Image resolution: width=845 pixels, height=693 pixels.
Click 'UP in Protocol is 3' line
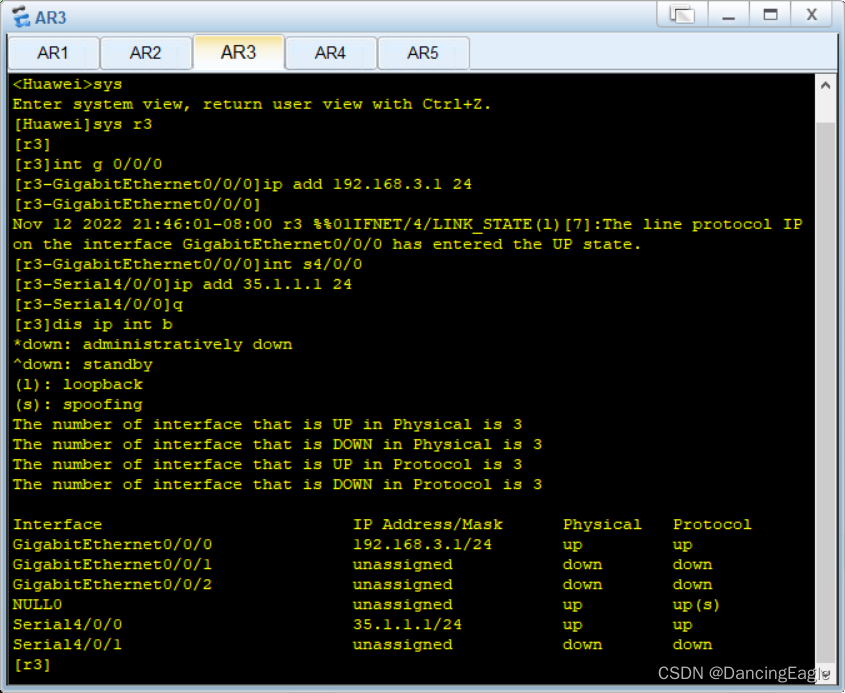pos(267,464)
